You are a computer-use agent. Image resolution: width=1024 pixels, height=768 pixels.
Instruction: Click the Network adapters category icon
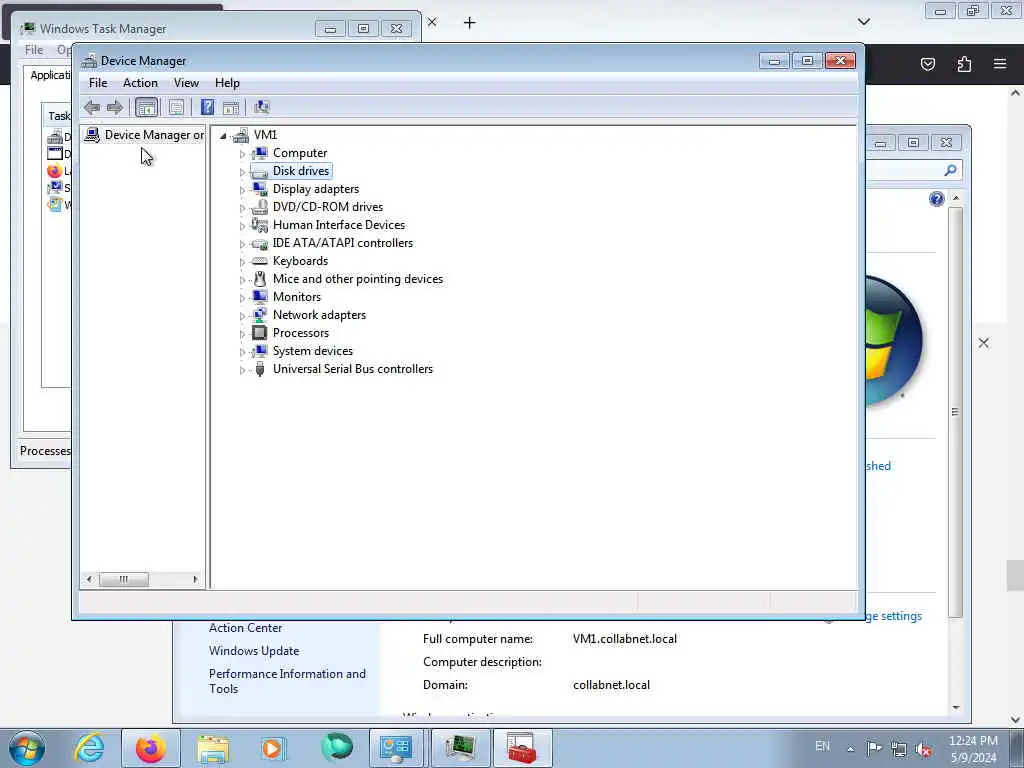(260, 315)
